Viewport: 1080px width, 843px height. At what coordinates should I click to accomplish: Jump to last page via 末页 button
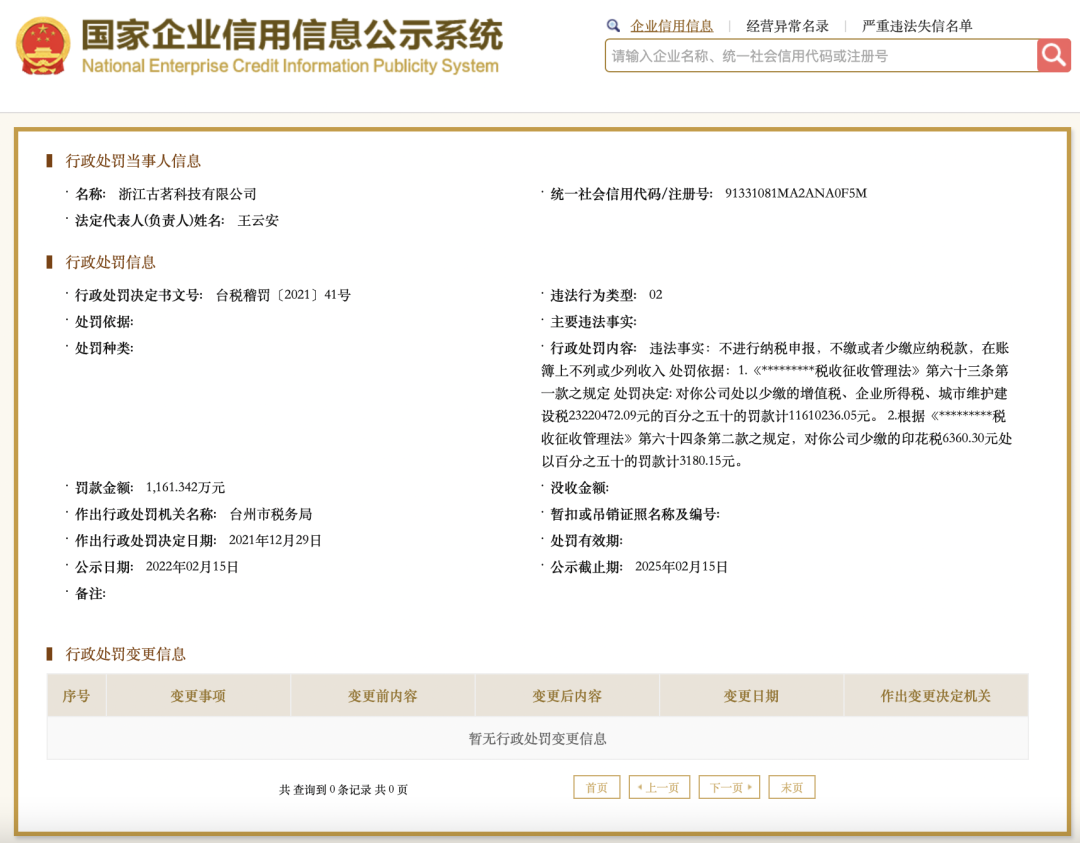pyautogui.click(x=792, y=787)
